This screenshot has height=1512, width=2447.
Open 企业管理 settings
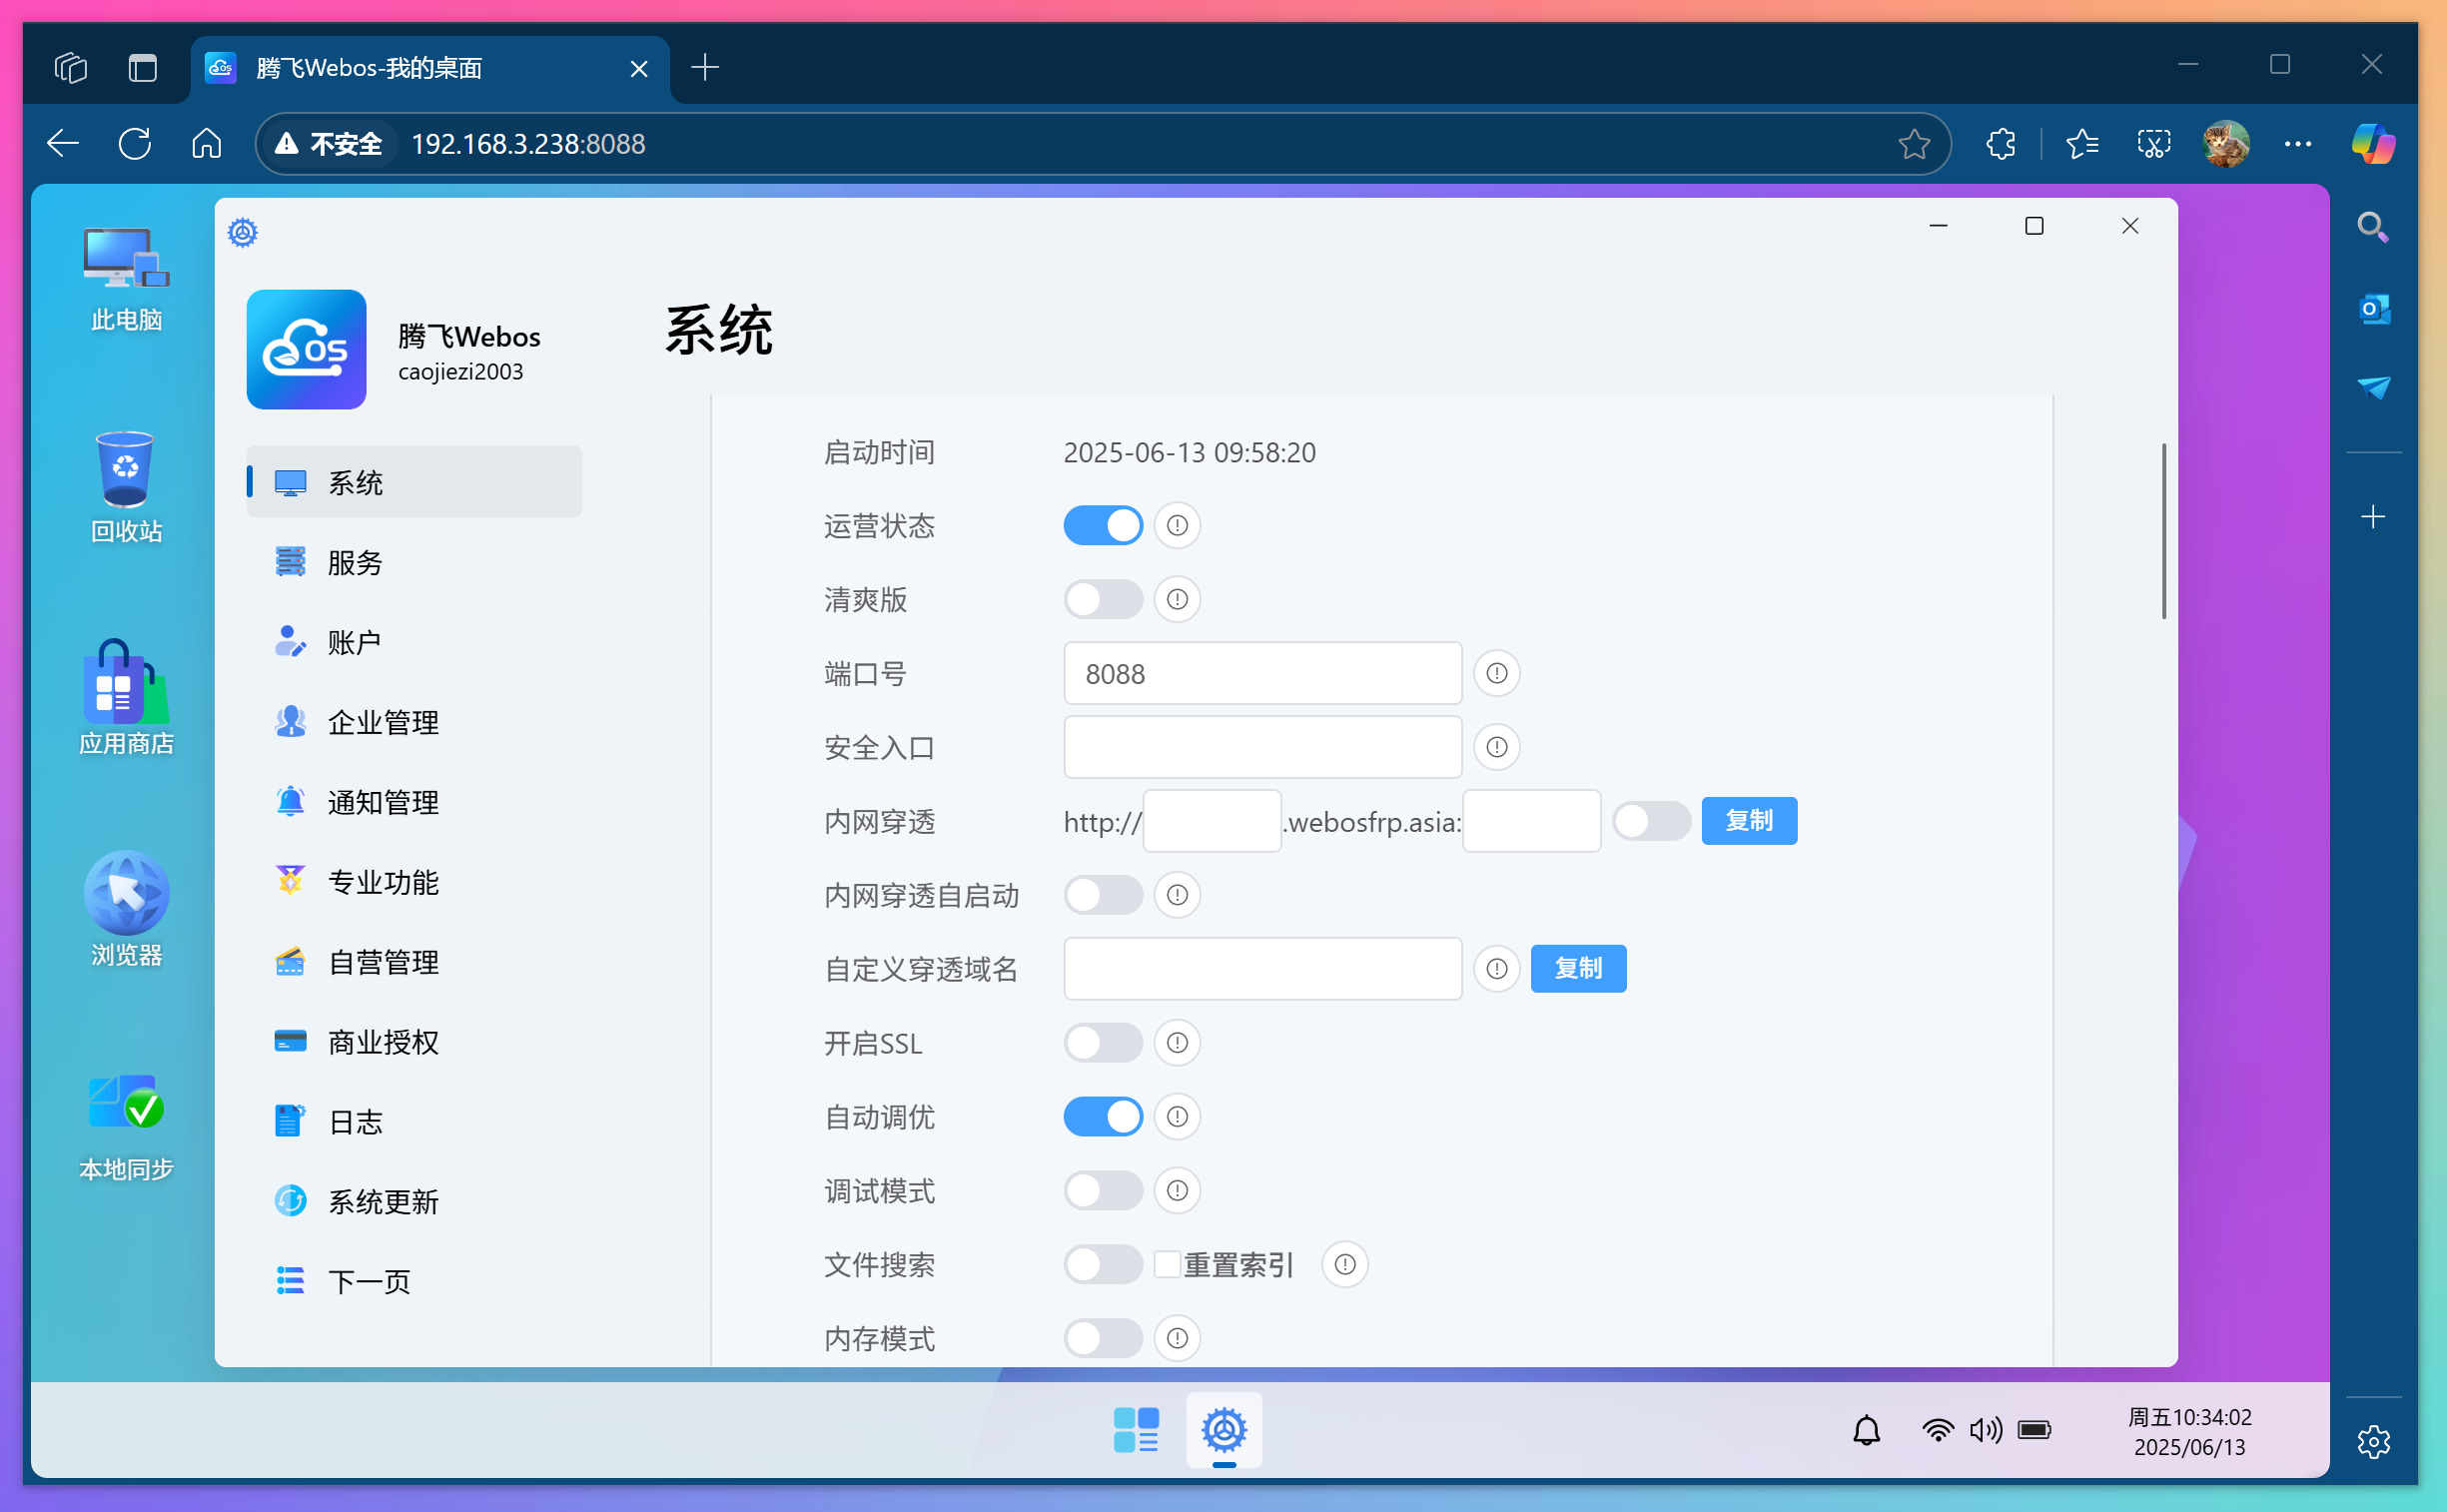[x=383, y=721]
